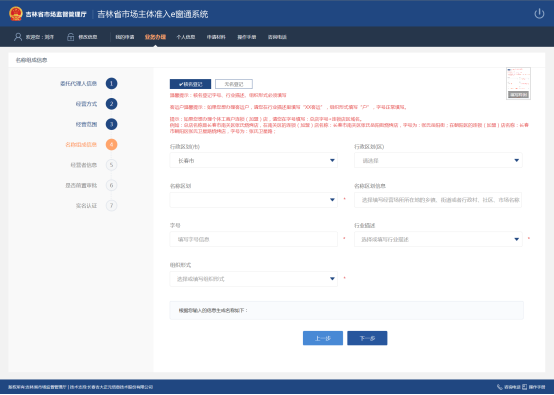Screen dimensions: 554x395
Task: Click the manual document icon in footer
Action: 525,387
